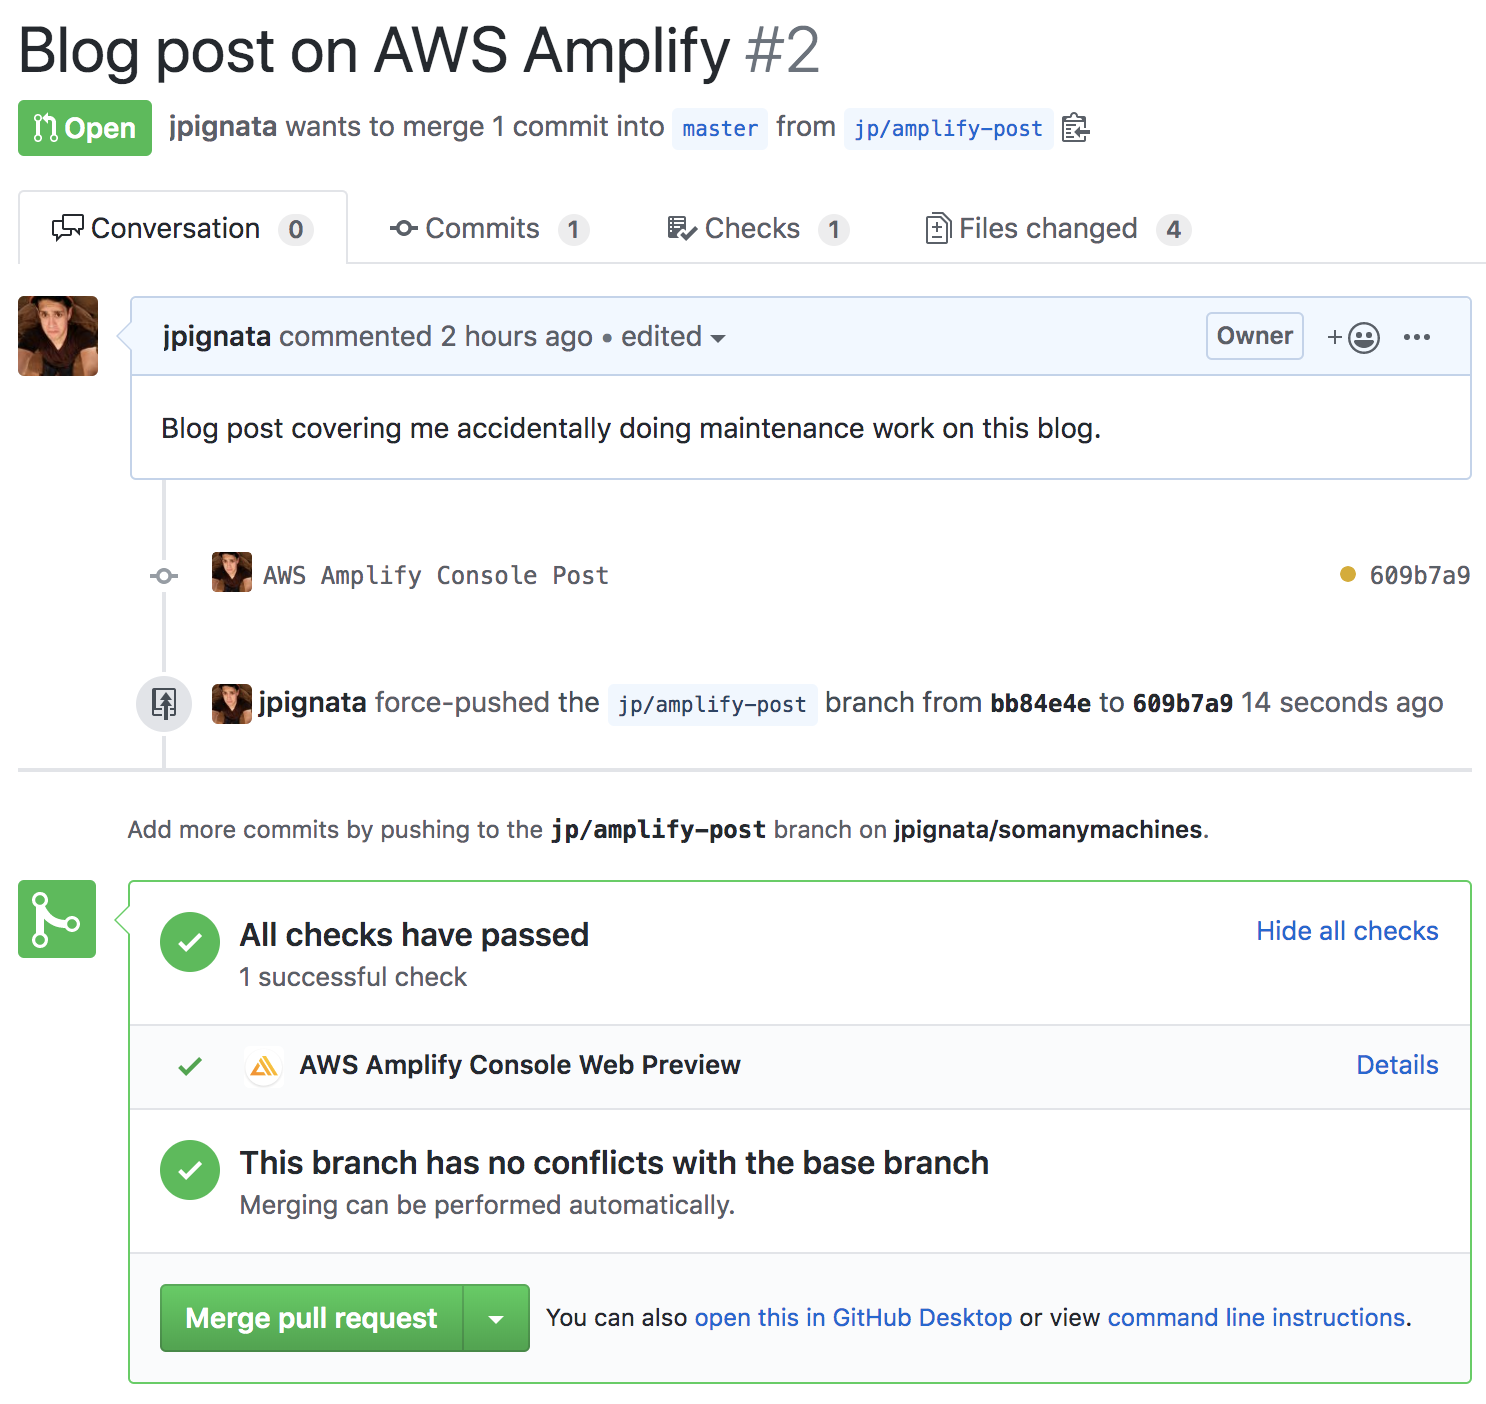1486x1404 pixels.
Task: Click jpignata's large avatar picture
Action: tap(58, 336)
